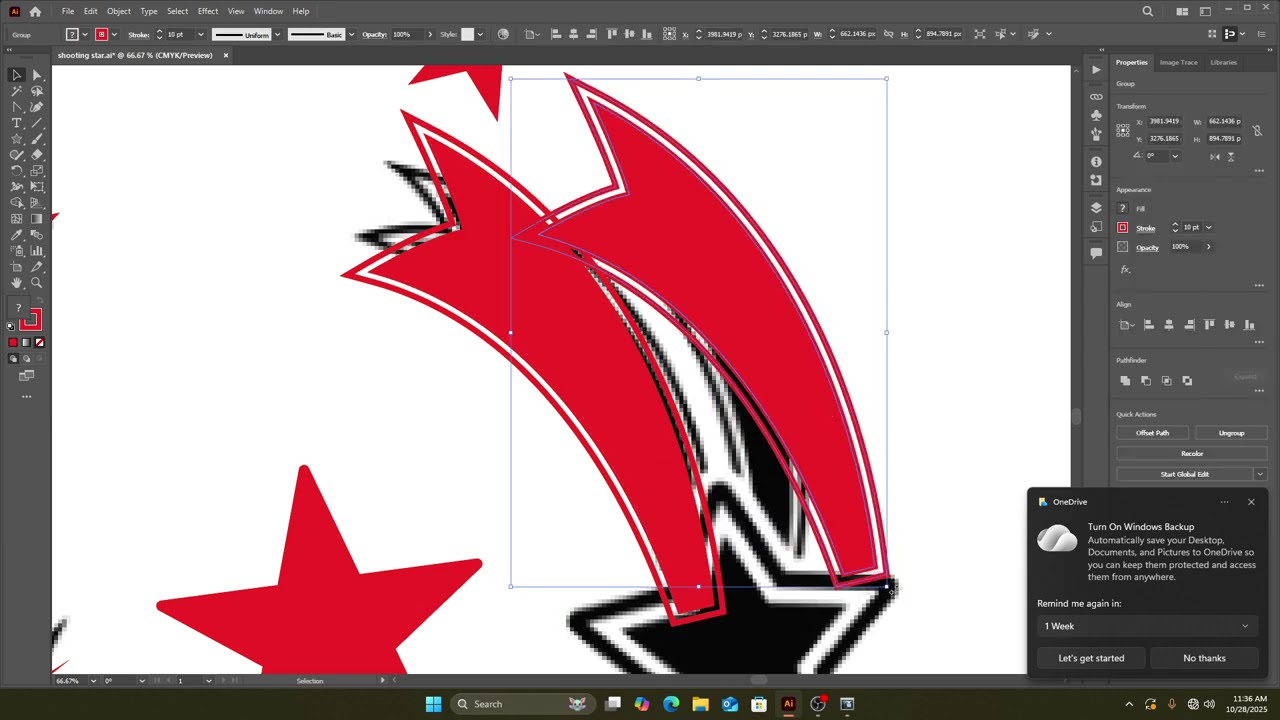1280x720 pixels.
Task: Toggle constrain width and height proportions
Action: (x=1257, y=130)
